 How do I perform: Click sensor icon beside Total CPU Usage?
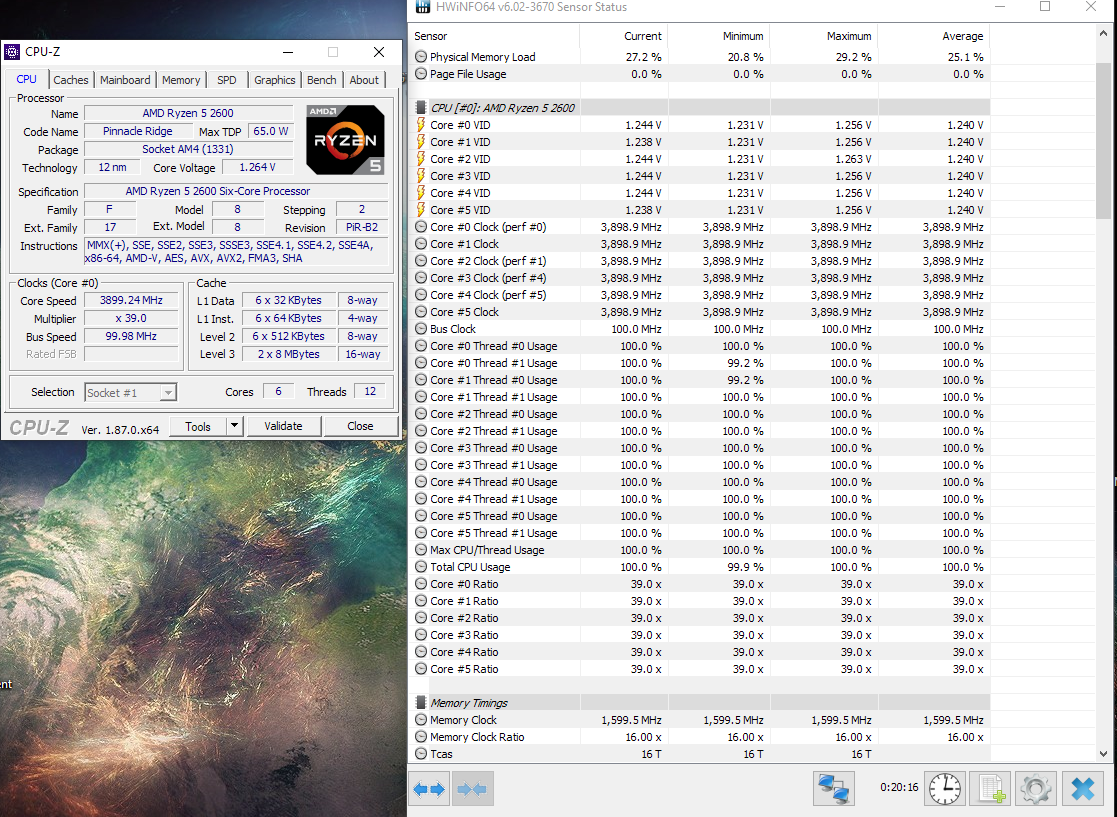point(421,566)
